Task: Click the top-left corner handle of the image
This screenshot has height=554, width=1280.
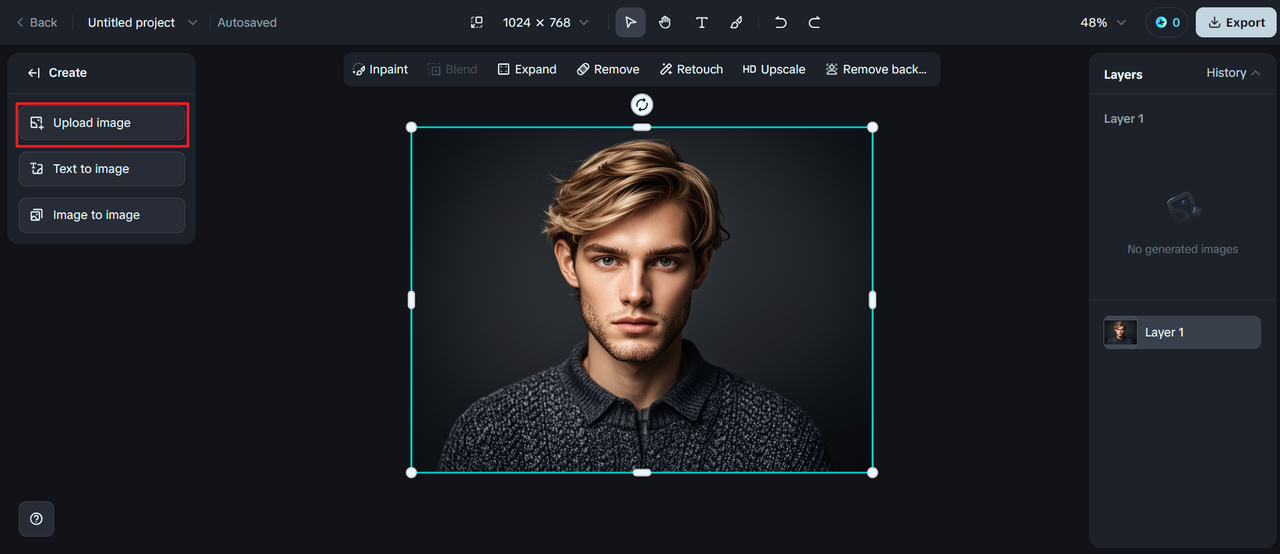Action: (411, 127)
